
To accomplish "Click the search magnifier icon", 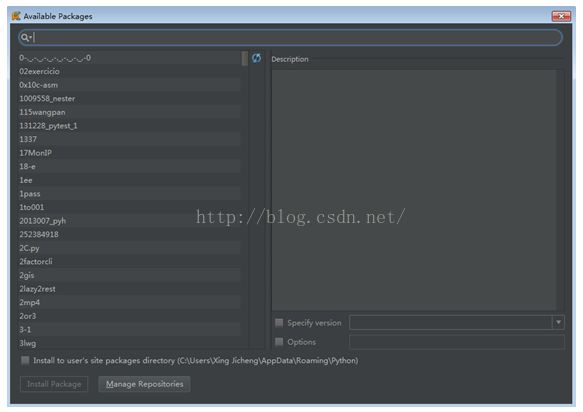I will click(x=25, y=37).
